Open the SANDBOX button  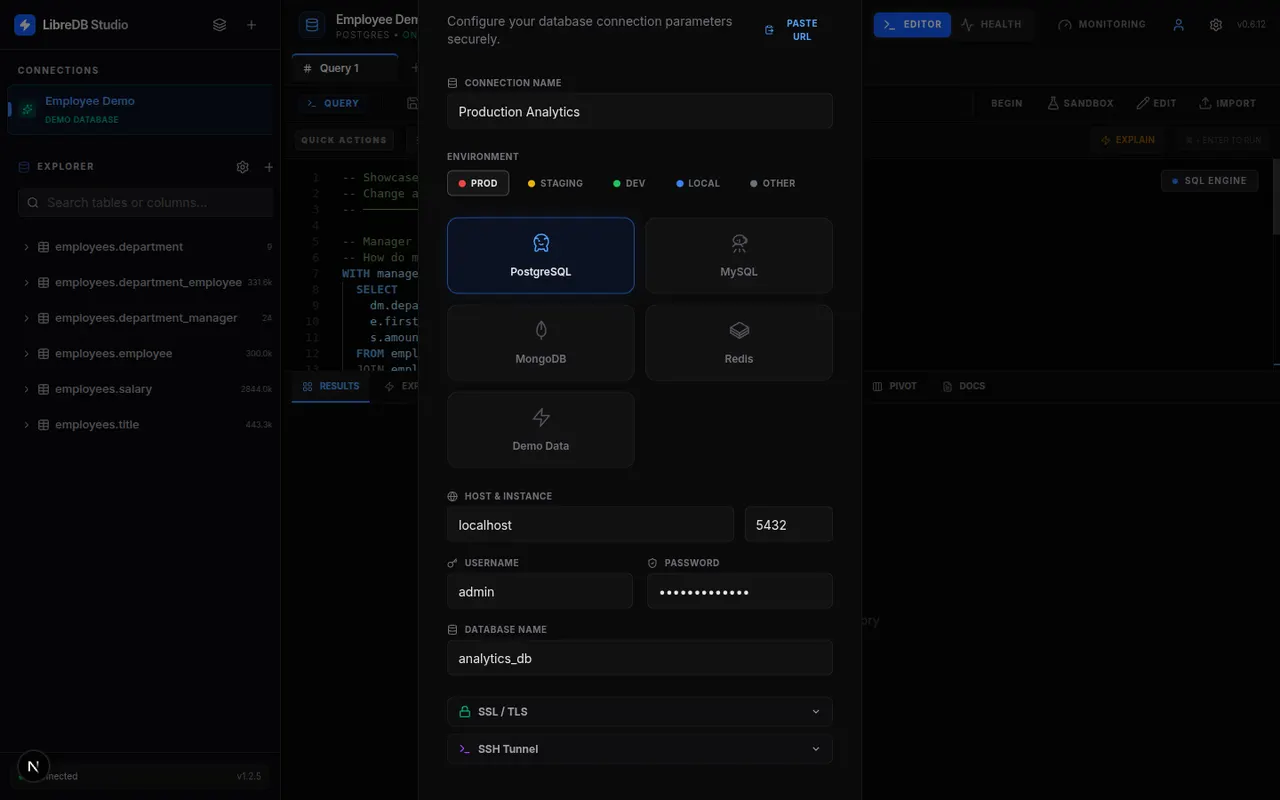[1081, 103]
